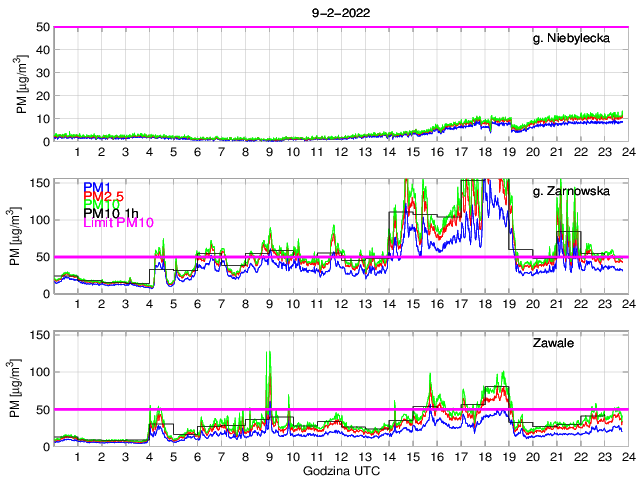Select the "g. Niebylecka" station label
The width and height of the screenshot is (640, 480).
580,38
